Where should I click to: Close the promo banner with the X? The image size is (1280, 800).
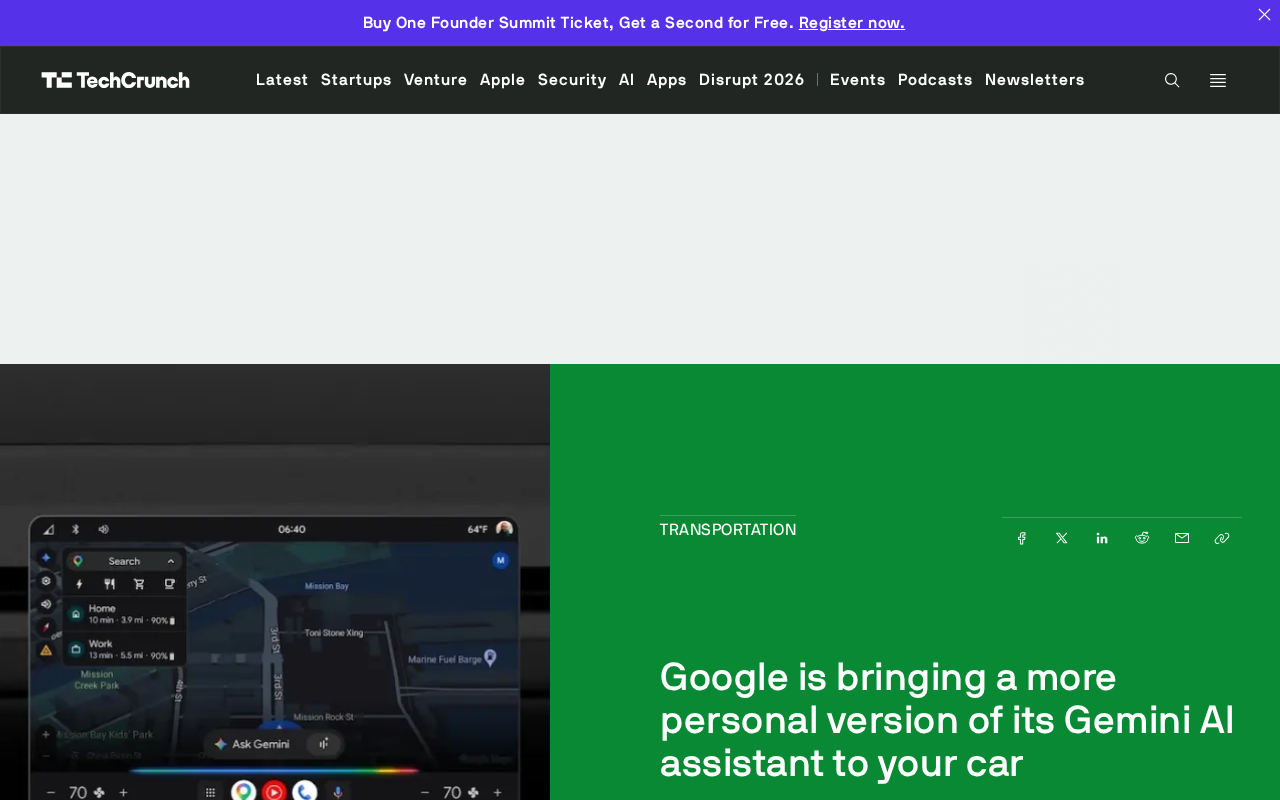[x=1264, y=14]
